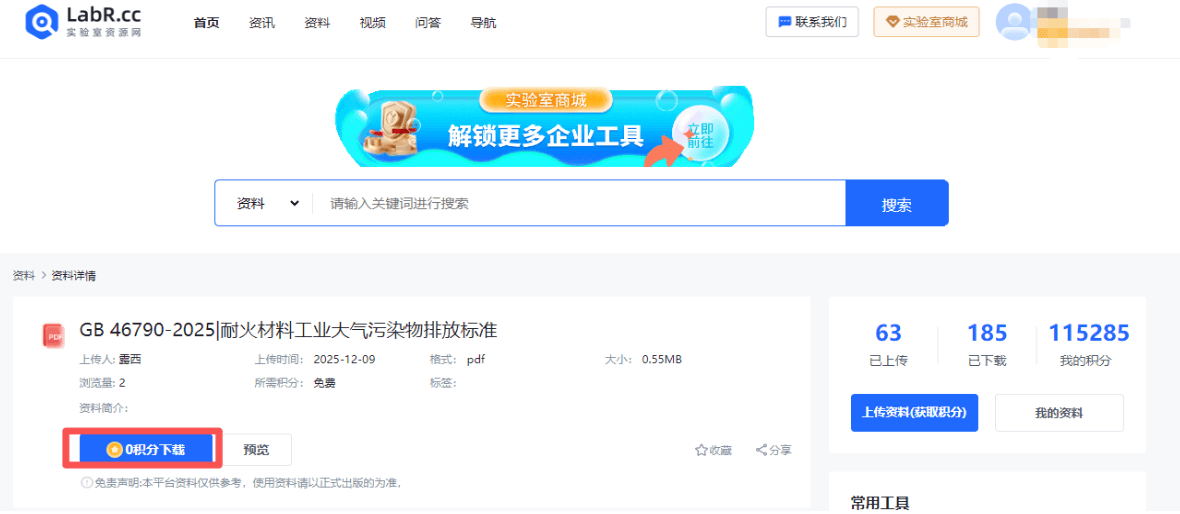Open 资讯 navigation item
The height and width of the screenshot is (514, 1180).
[x=262, y=23]
